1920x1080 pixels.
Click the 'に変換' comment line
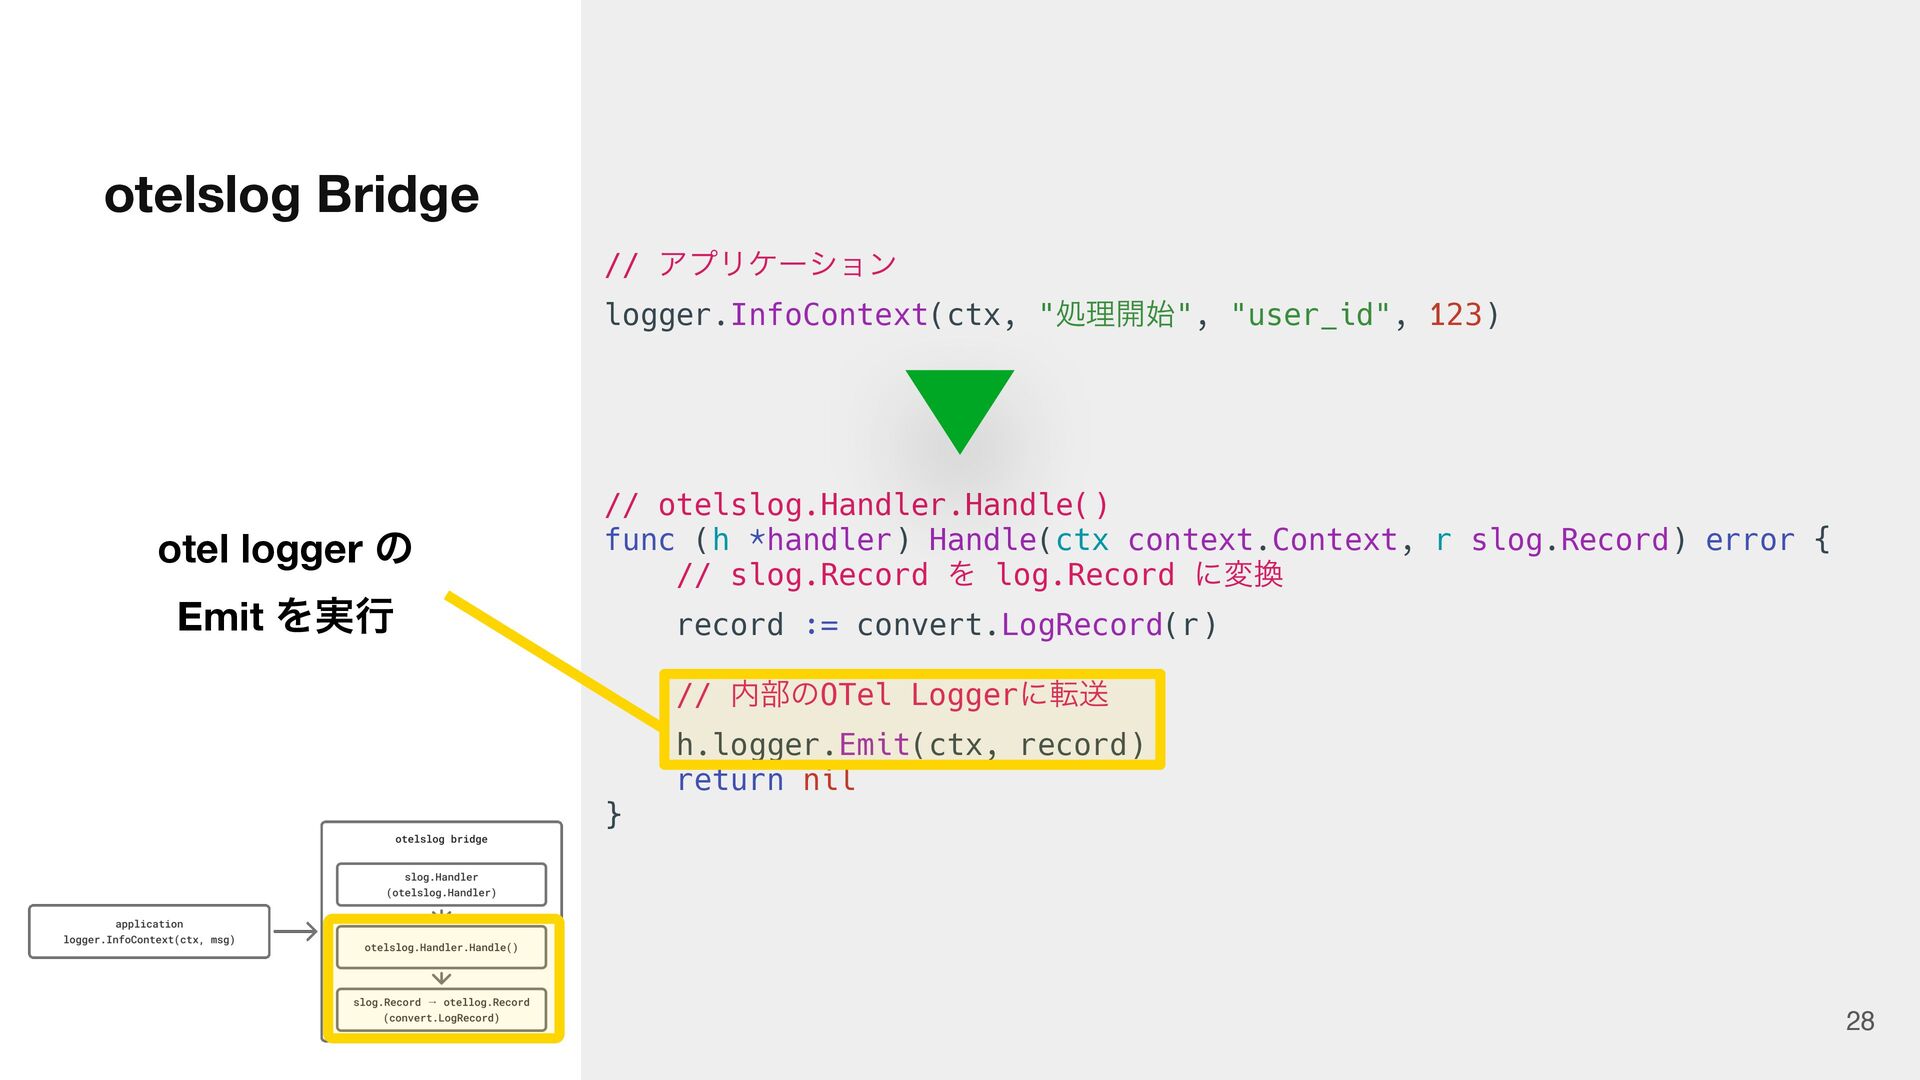tap(980, 575)
